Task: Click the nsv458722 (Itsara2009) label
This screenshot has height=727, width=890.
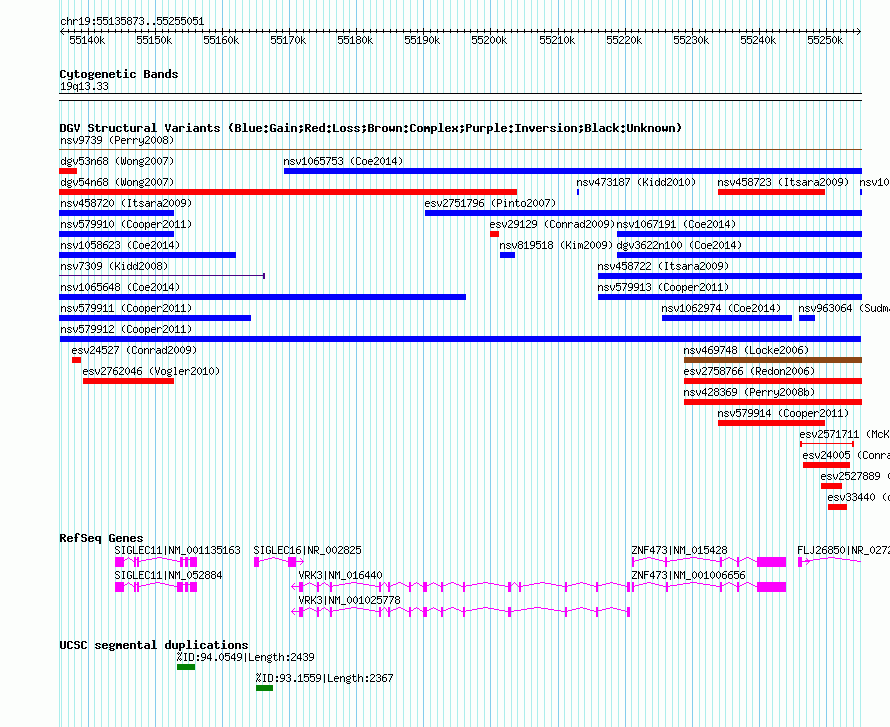Action: 663,266
